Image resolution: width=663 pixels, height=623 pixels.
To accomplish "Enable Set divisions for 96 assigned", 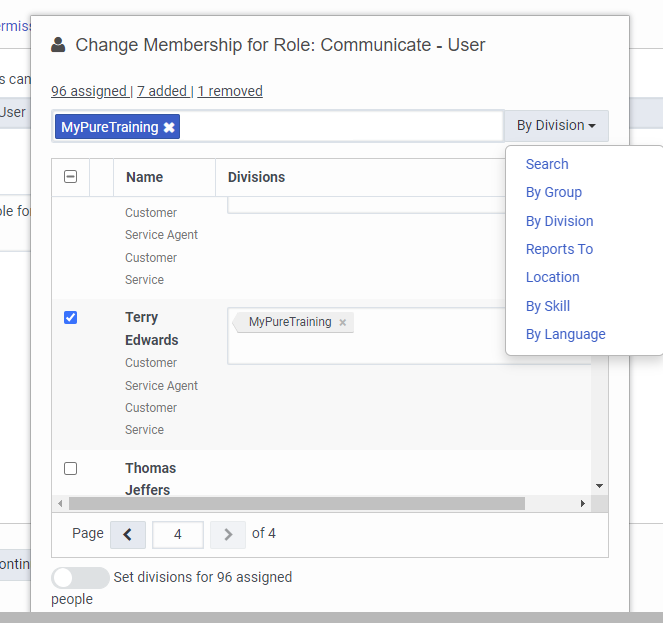I will pyautogui.click(x=80, y=577).
